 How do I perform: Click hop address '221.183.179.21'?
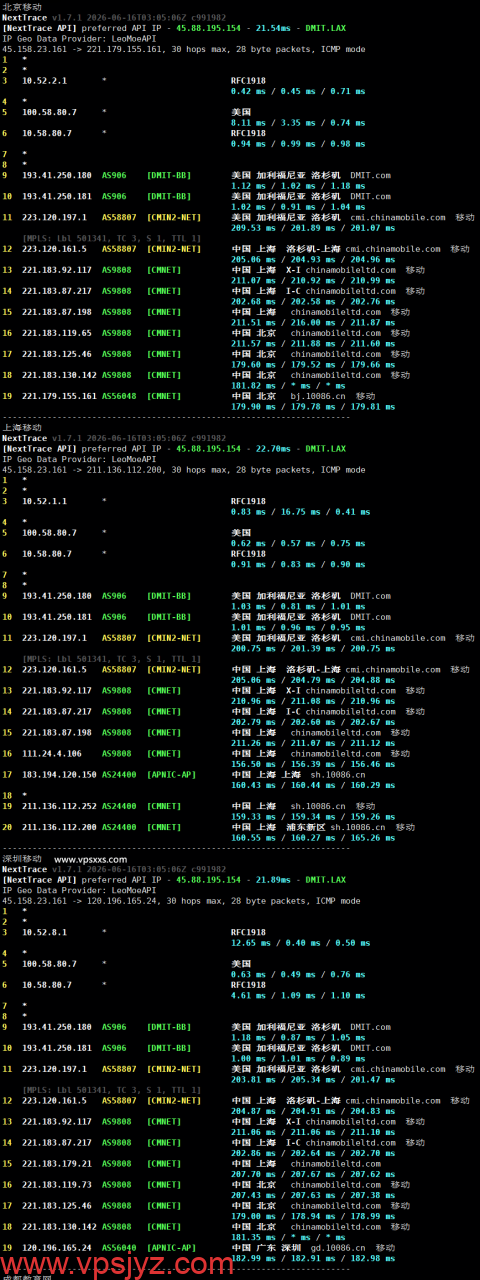point(57,1162)
